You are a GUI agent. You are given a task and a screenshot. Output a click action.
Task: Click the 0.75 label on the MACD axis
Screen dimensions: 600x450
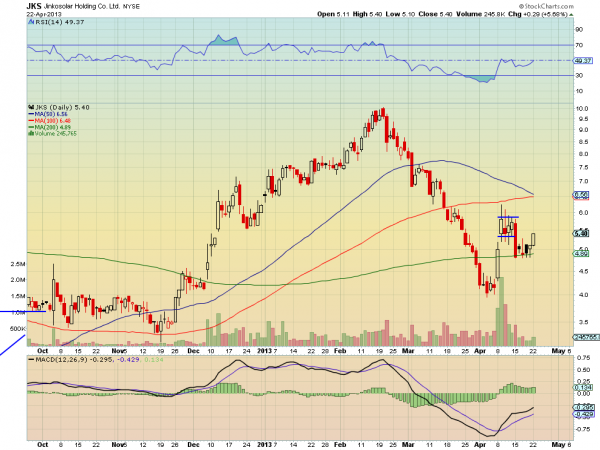[x=583, y=358]
